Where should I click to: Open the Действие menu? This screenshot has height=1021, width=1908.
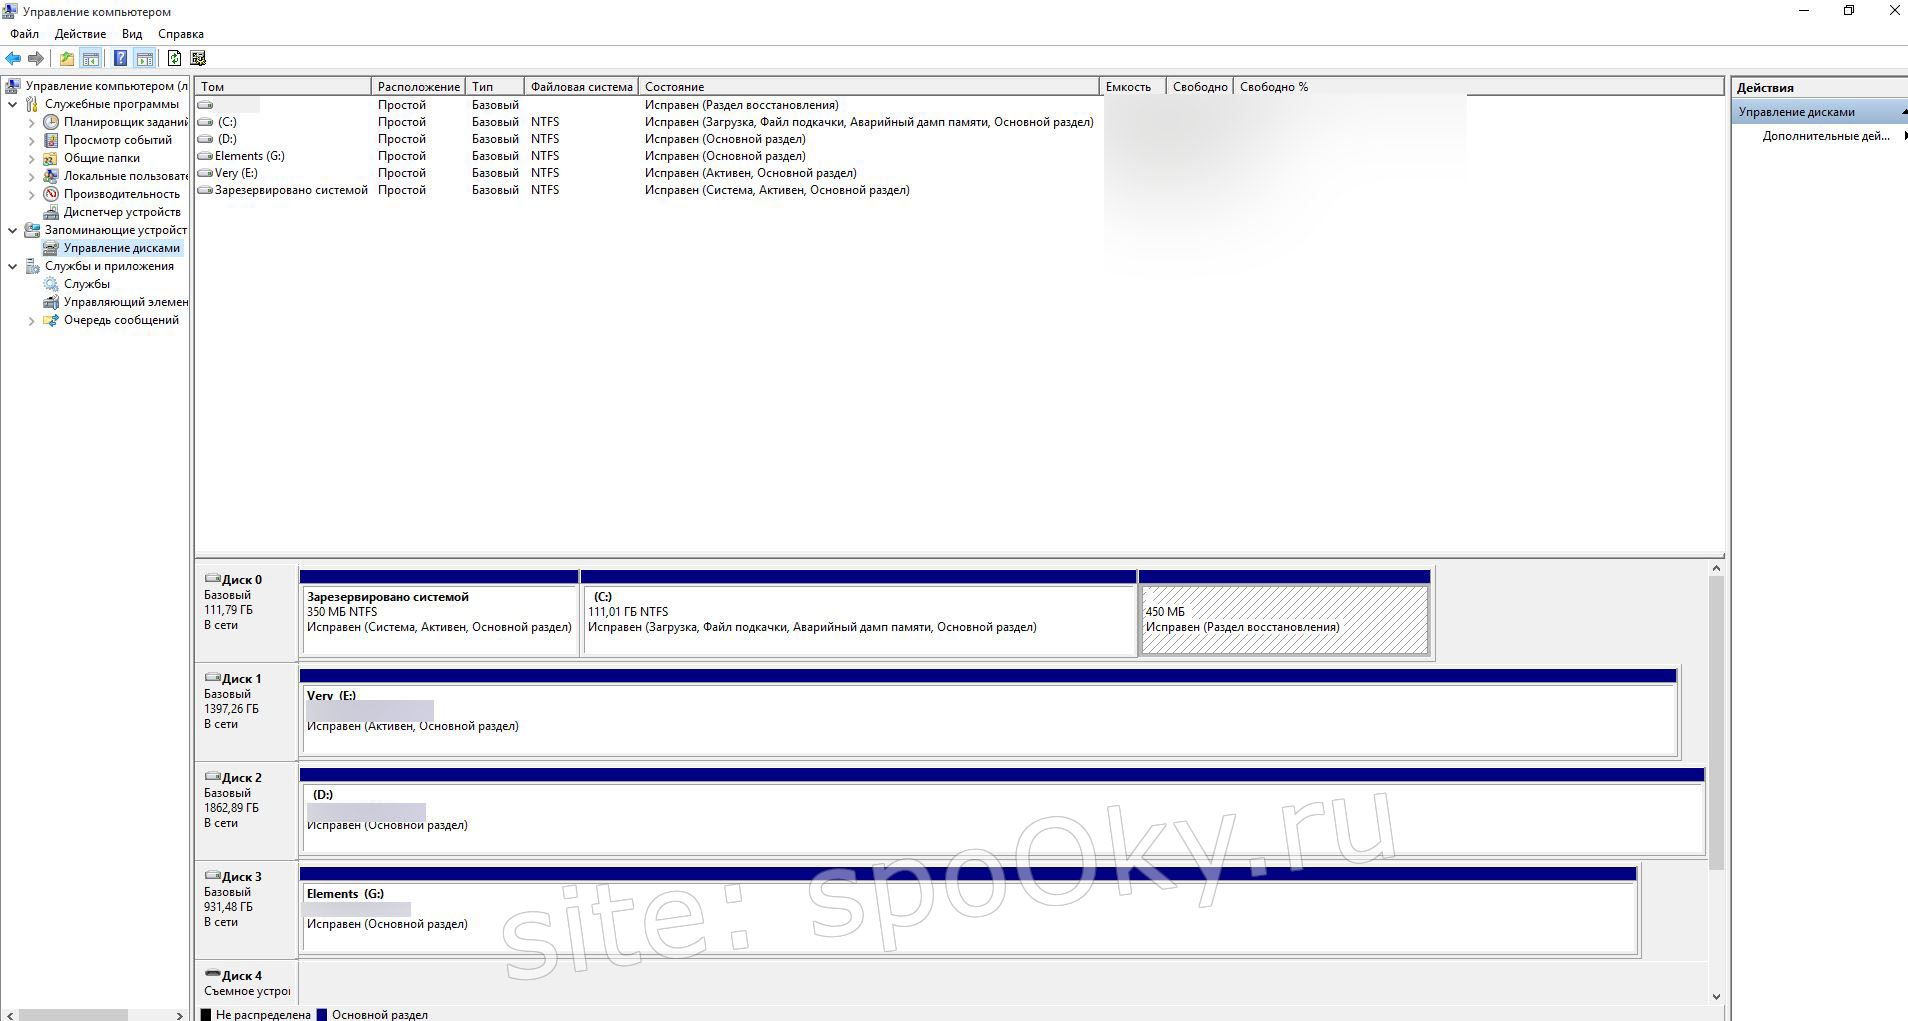coord(80,33)
